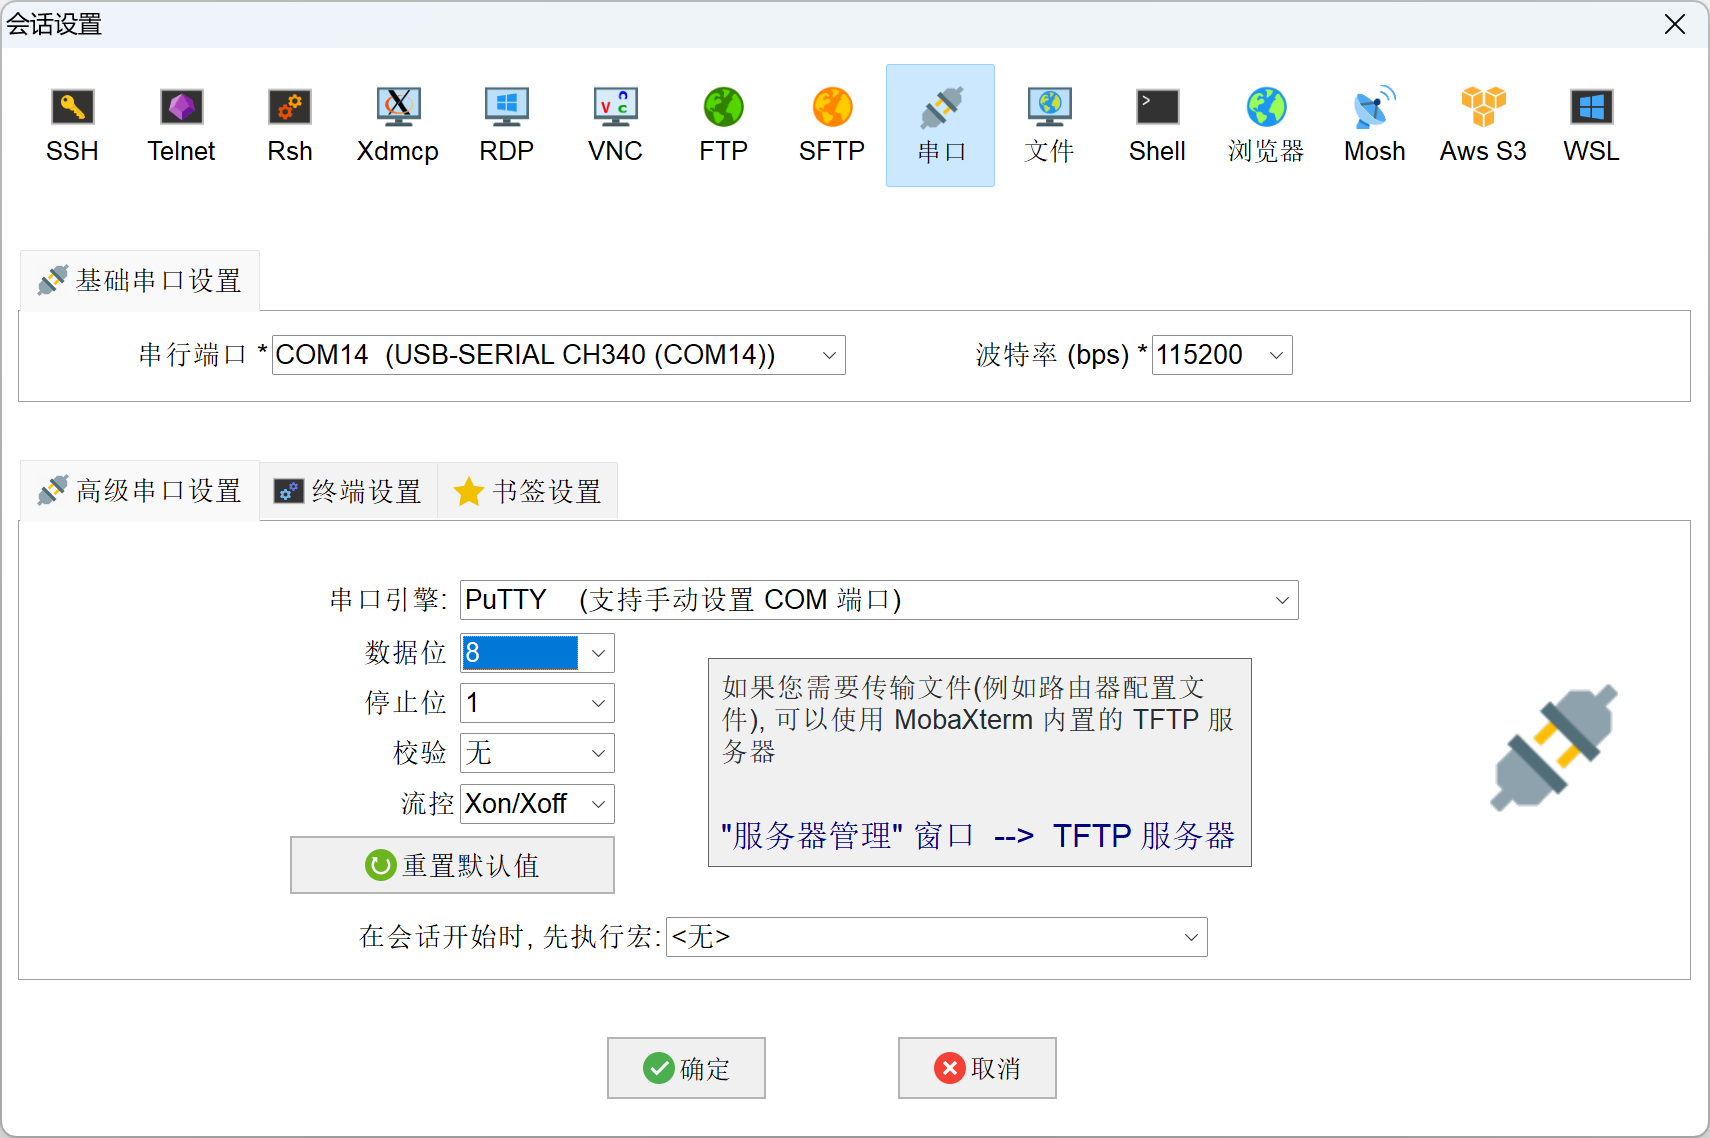
Task: Open the TFTP 服务器 link text
Action: (x=1143, y=836)
